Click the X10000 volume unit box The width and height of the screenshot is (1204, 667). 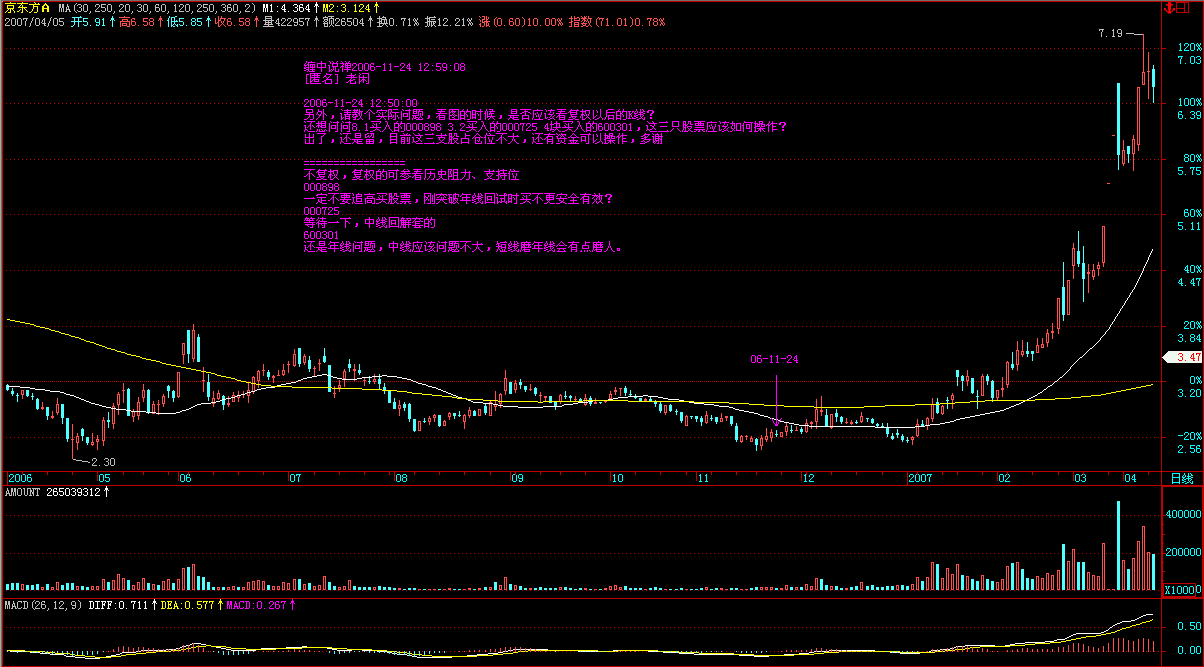pos(1183,590)
